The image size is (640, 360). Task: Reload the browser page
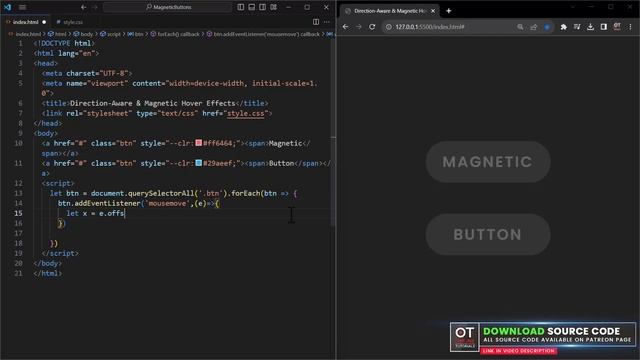click(x=372, y=27)
